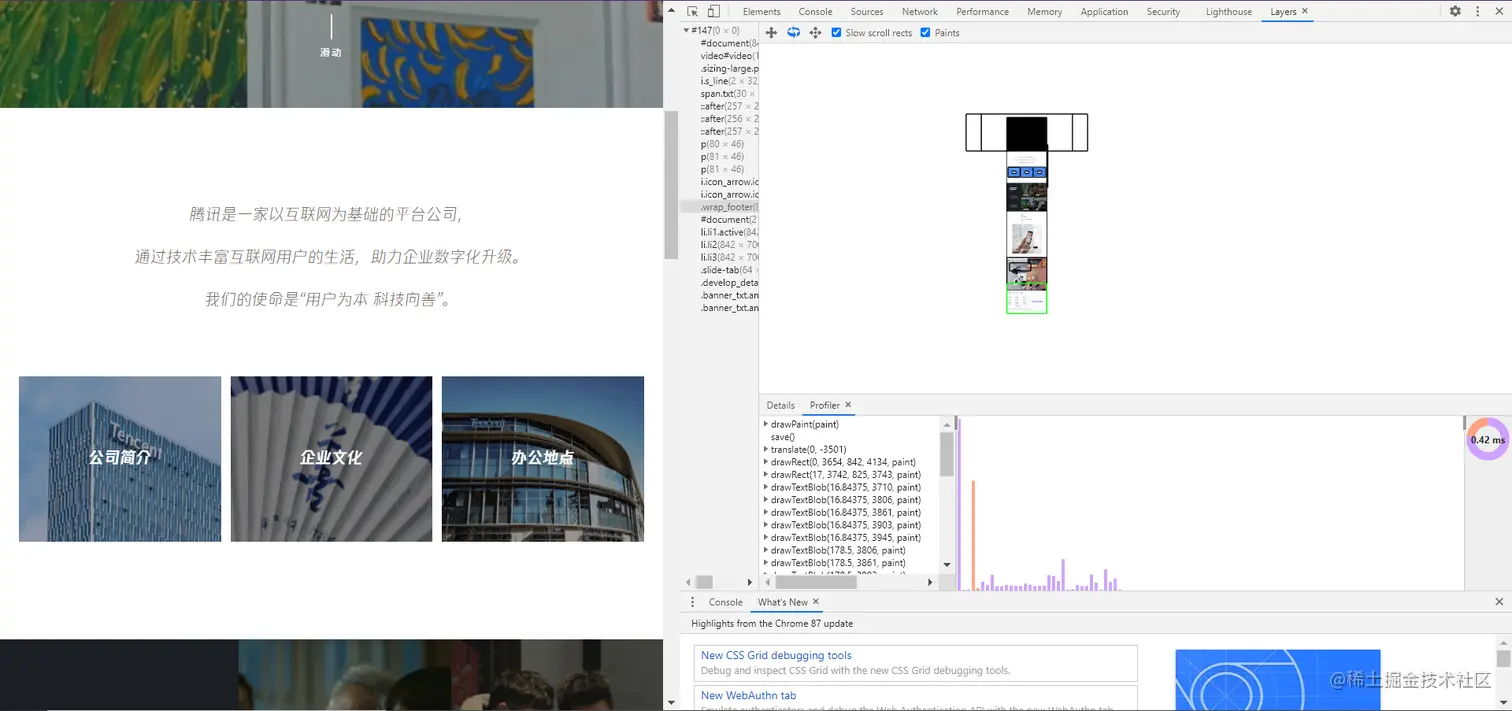Uncheck Slow scroll rects checkbox

(x=836, y=33)
